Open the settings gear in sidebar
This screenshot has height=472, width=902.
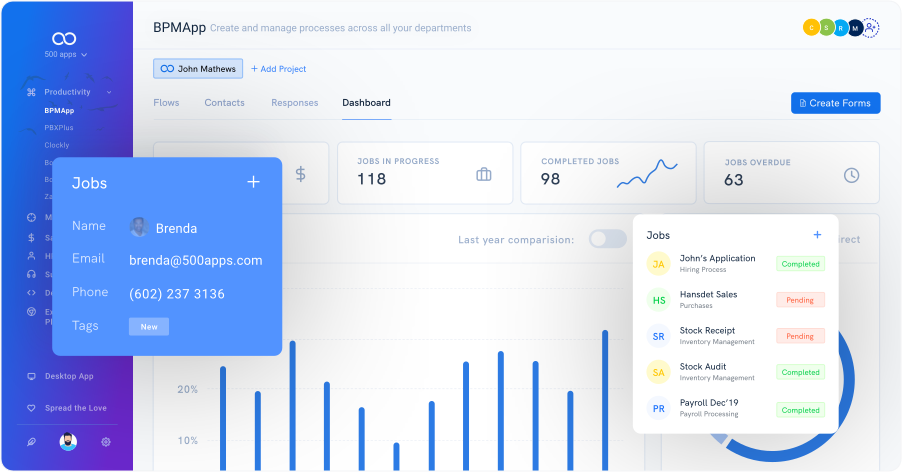(106, 442)
